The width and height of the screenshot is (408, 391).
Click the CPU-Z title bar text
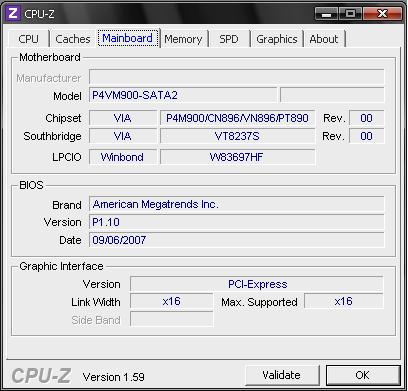click(39, 14)
